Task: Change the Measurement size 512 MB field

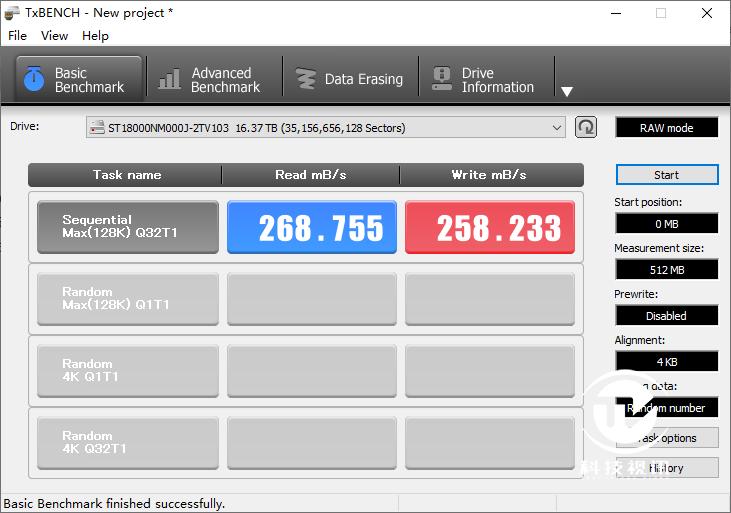Action: click(666, 269)
